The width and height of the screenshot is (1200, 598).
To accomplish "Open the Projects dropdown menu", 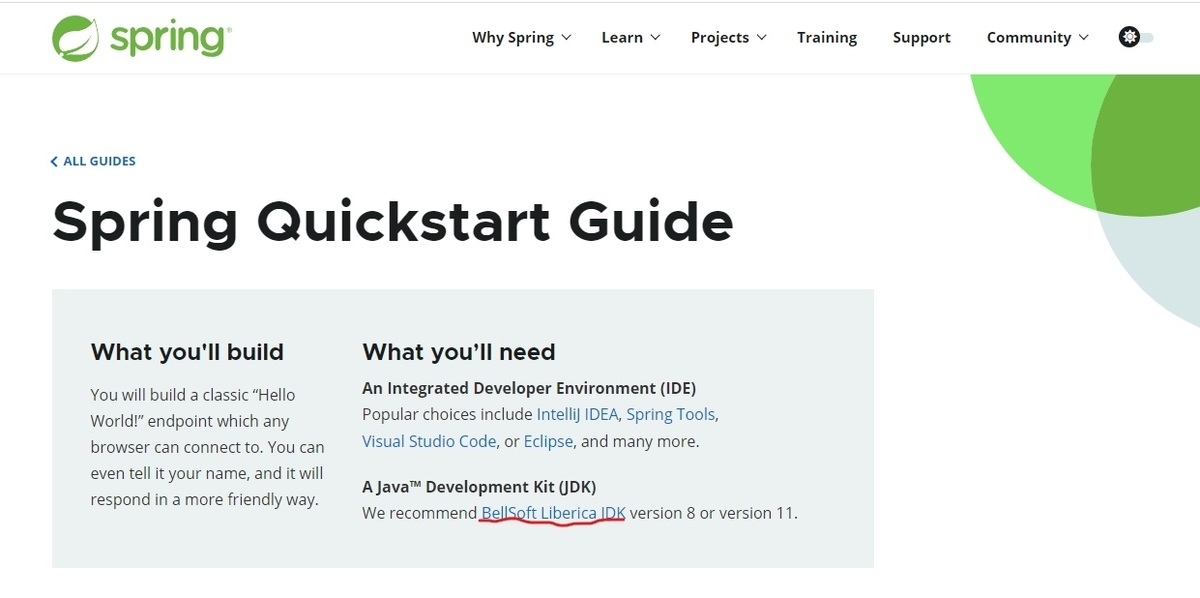I will point(728,37).
